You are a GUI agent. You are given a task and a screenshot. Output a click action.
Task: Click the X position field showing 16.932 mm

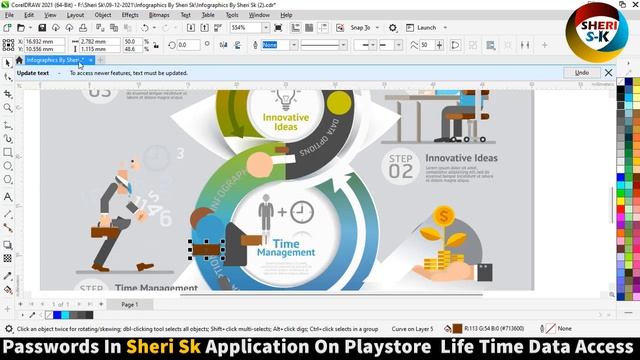coord(44,41)
